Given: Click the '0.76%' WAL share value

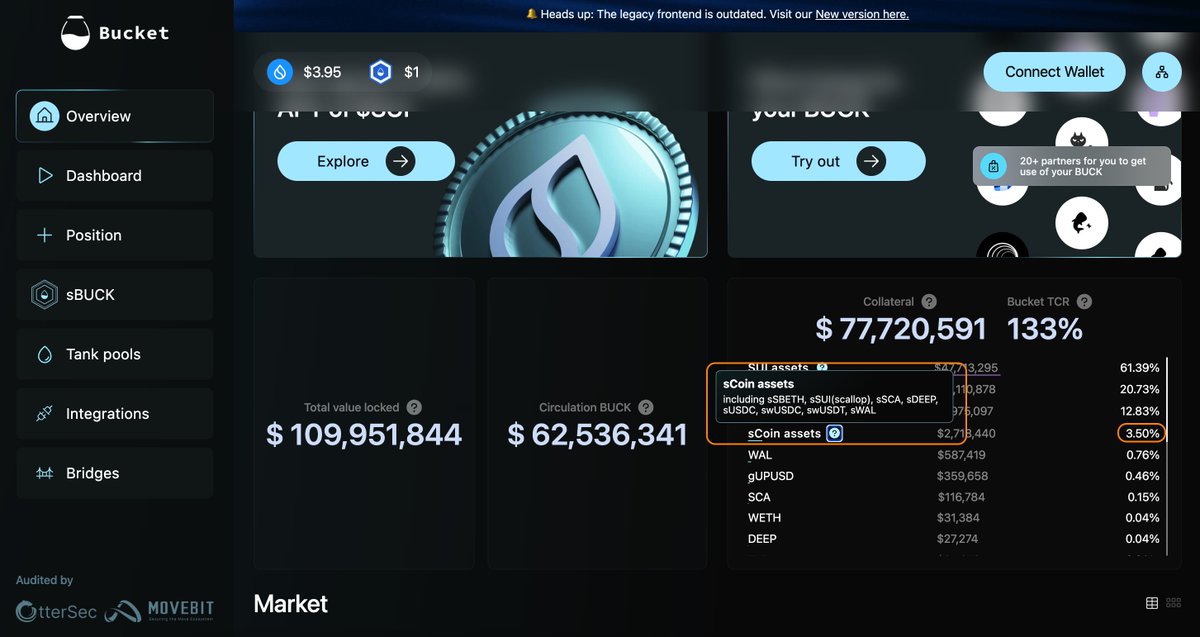Looking at the screenshot, I should tap(1142, 455).
